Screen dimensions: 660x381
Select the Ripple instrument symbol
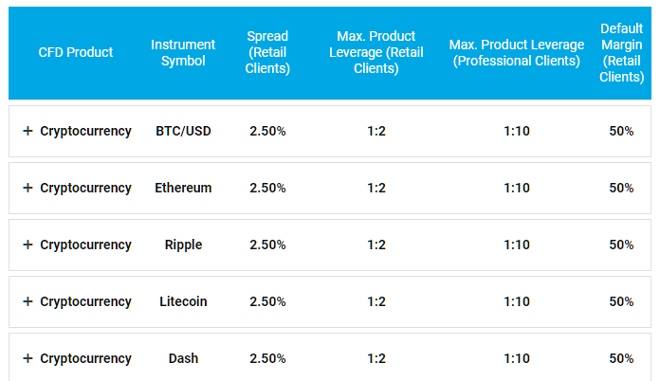click(184, 245)
